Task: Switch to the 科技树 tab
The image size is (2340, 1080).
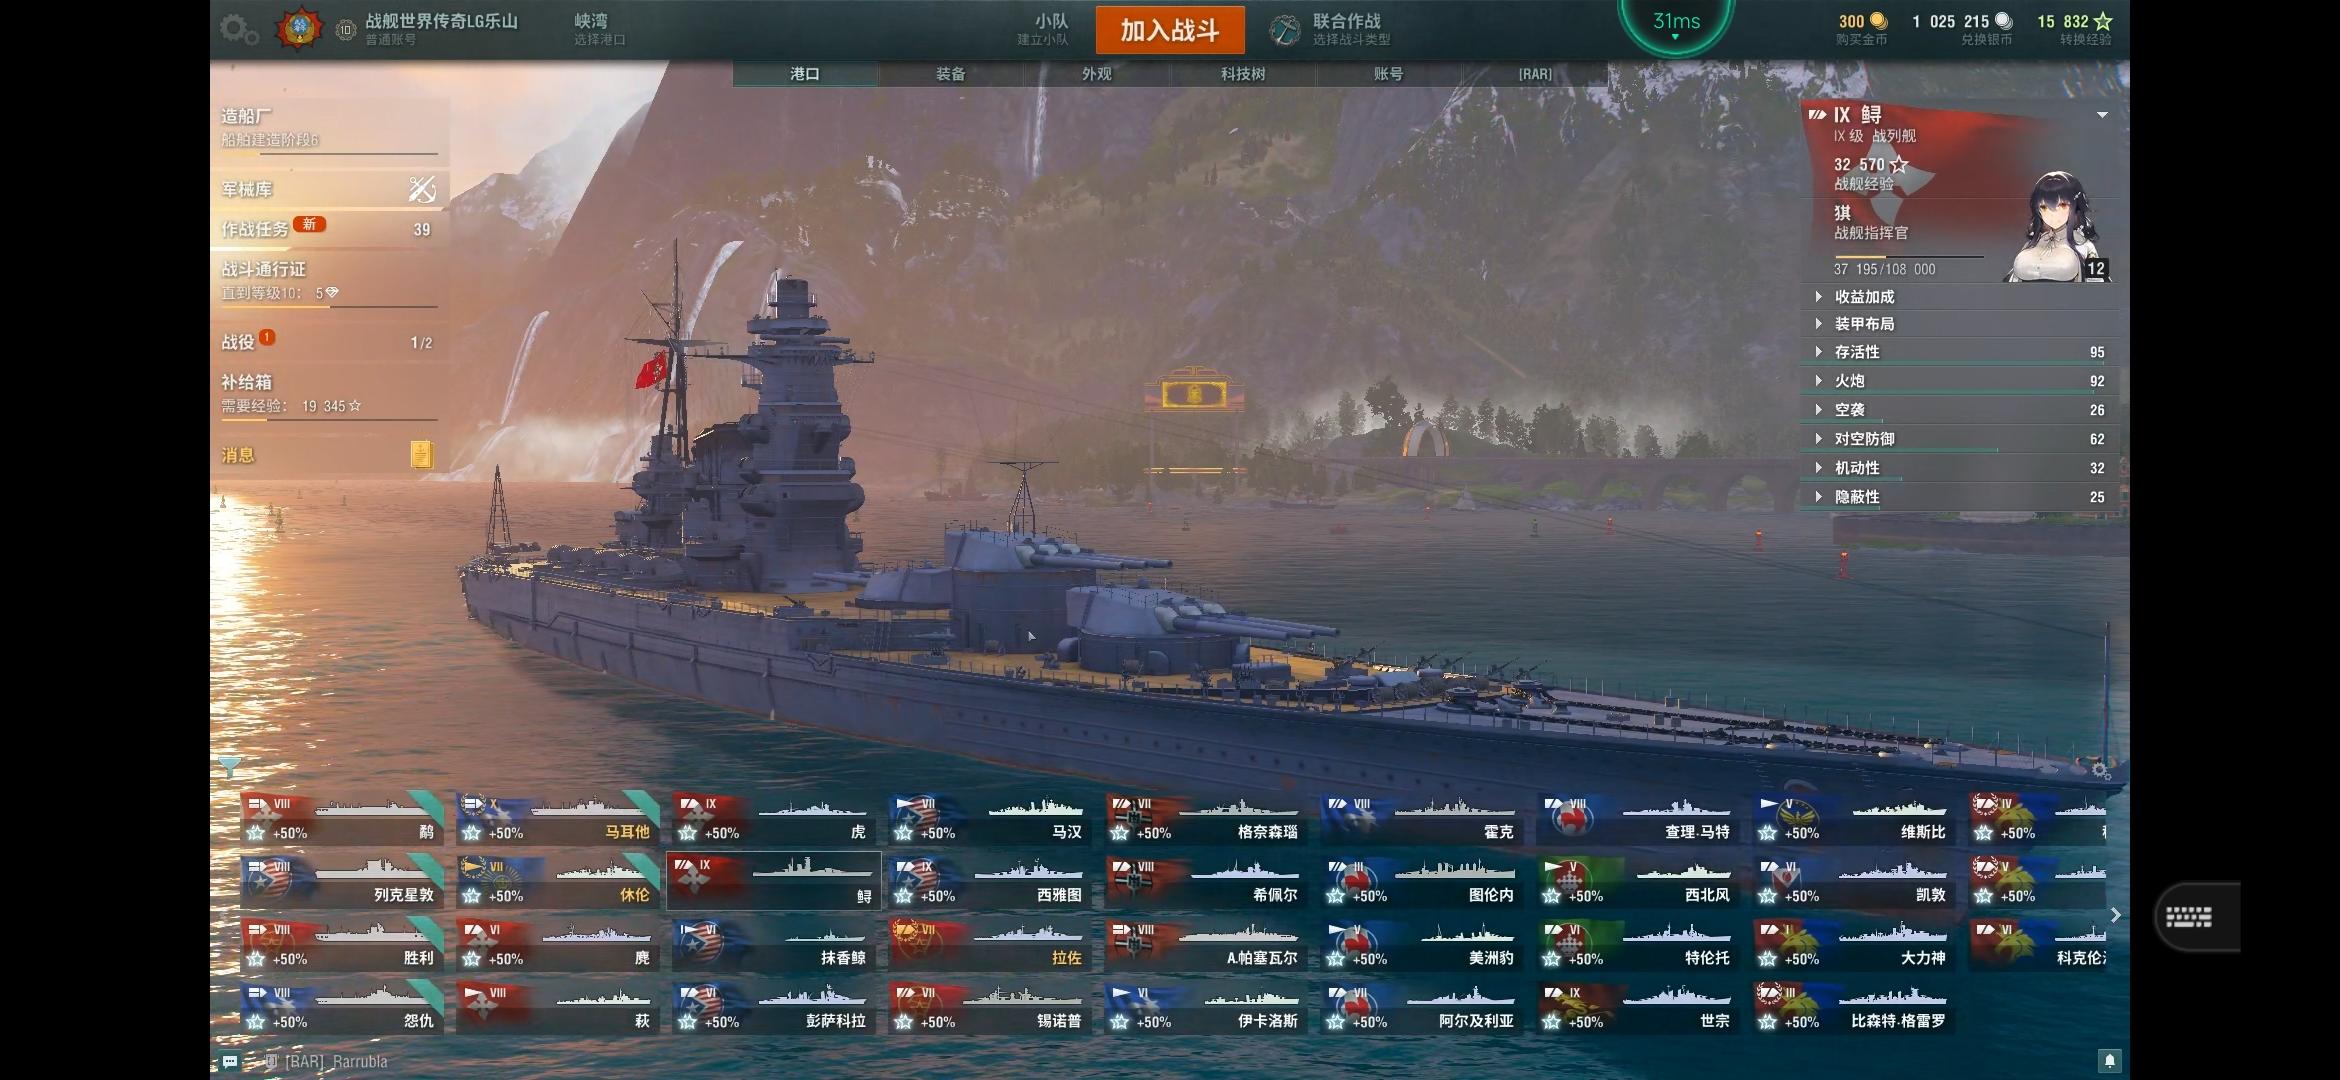Action: point(1242,74)
